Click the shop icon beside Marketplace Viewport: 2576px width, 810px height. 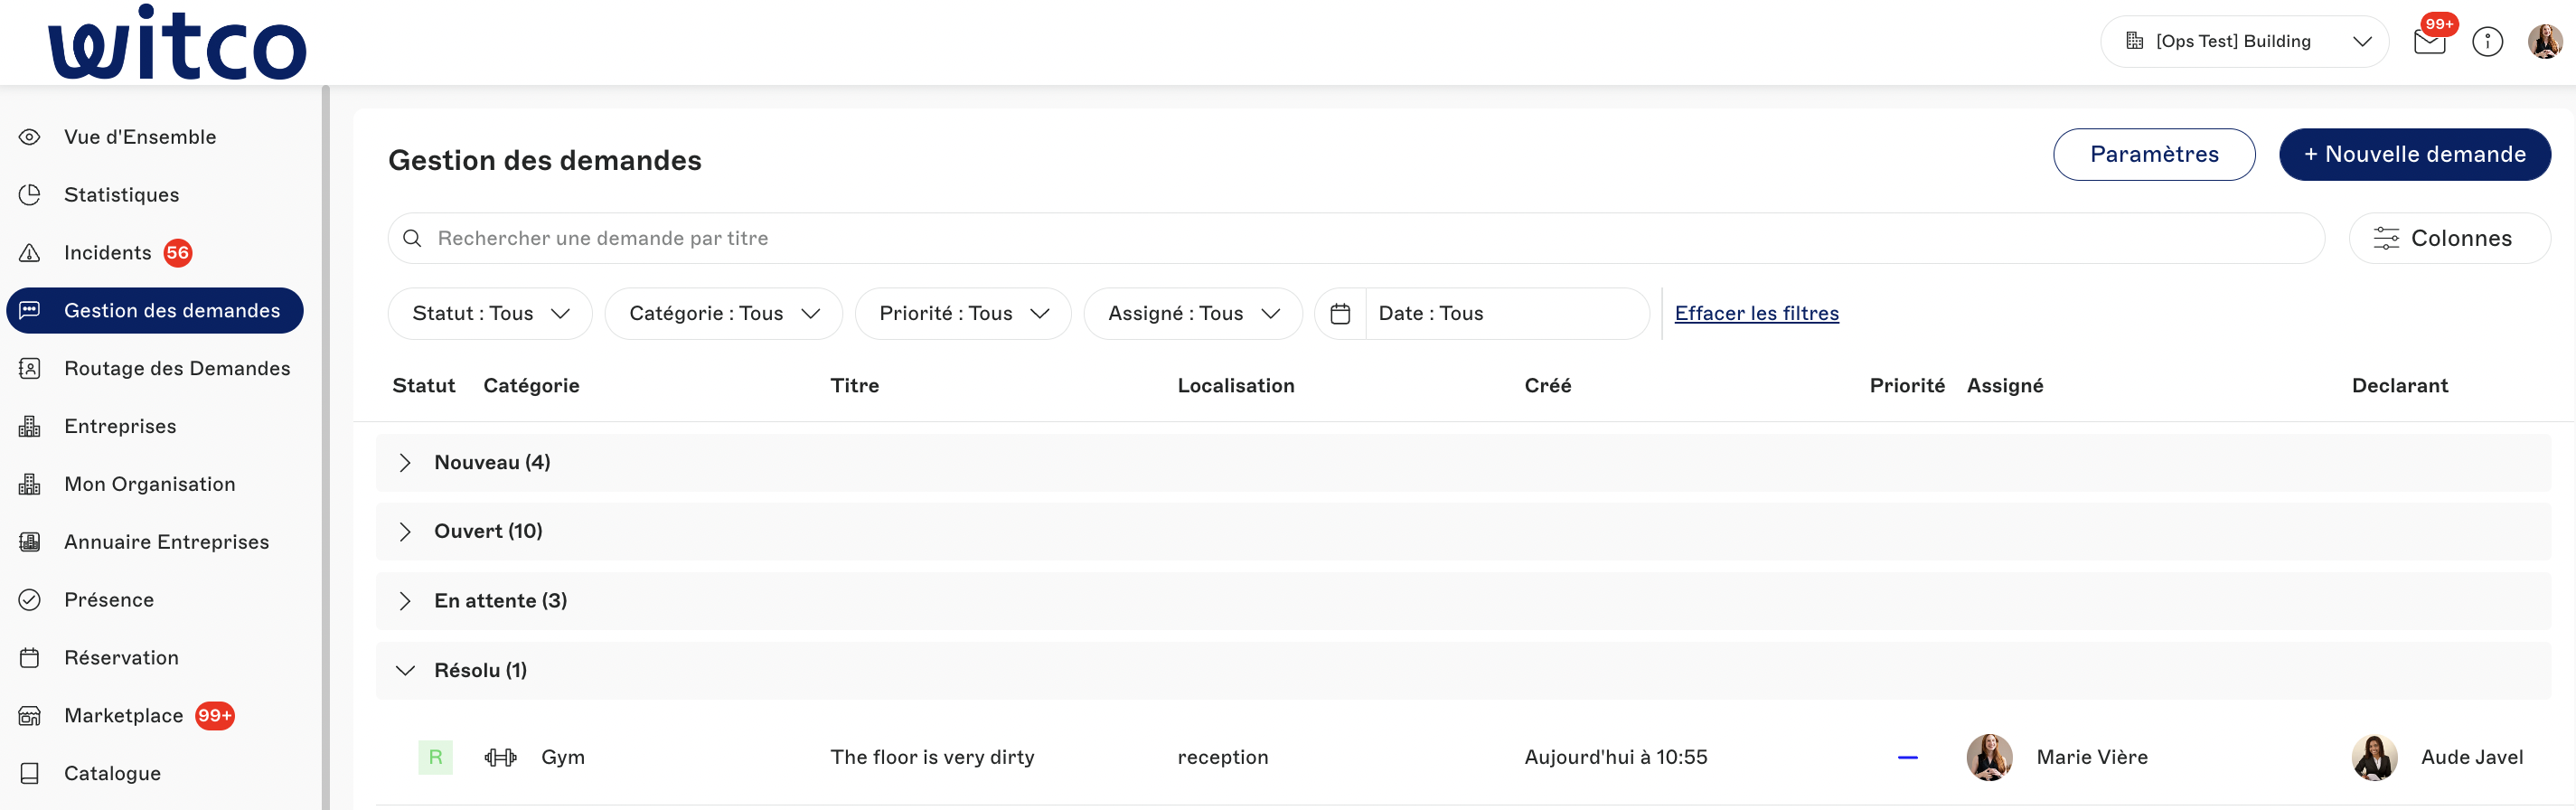[30, 716]
